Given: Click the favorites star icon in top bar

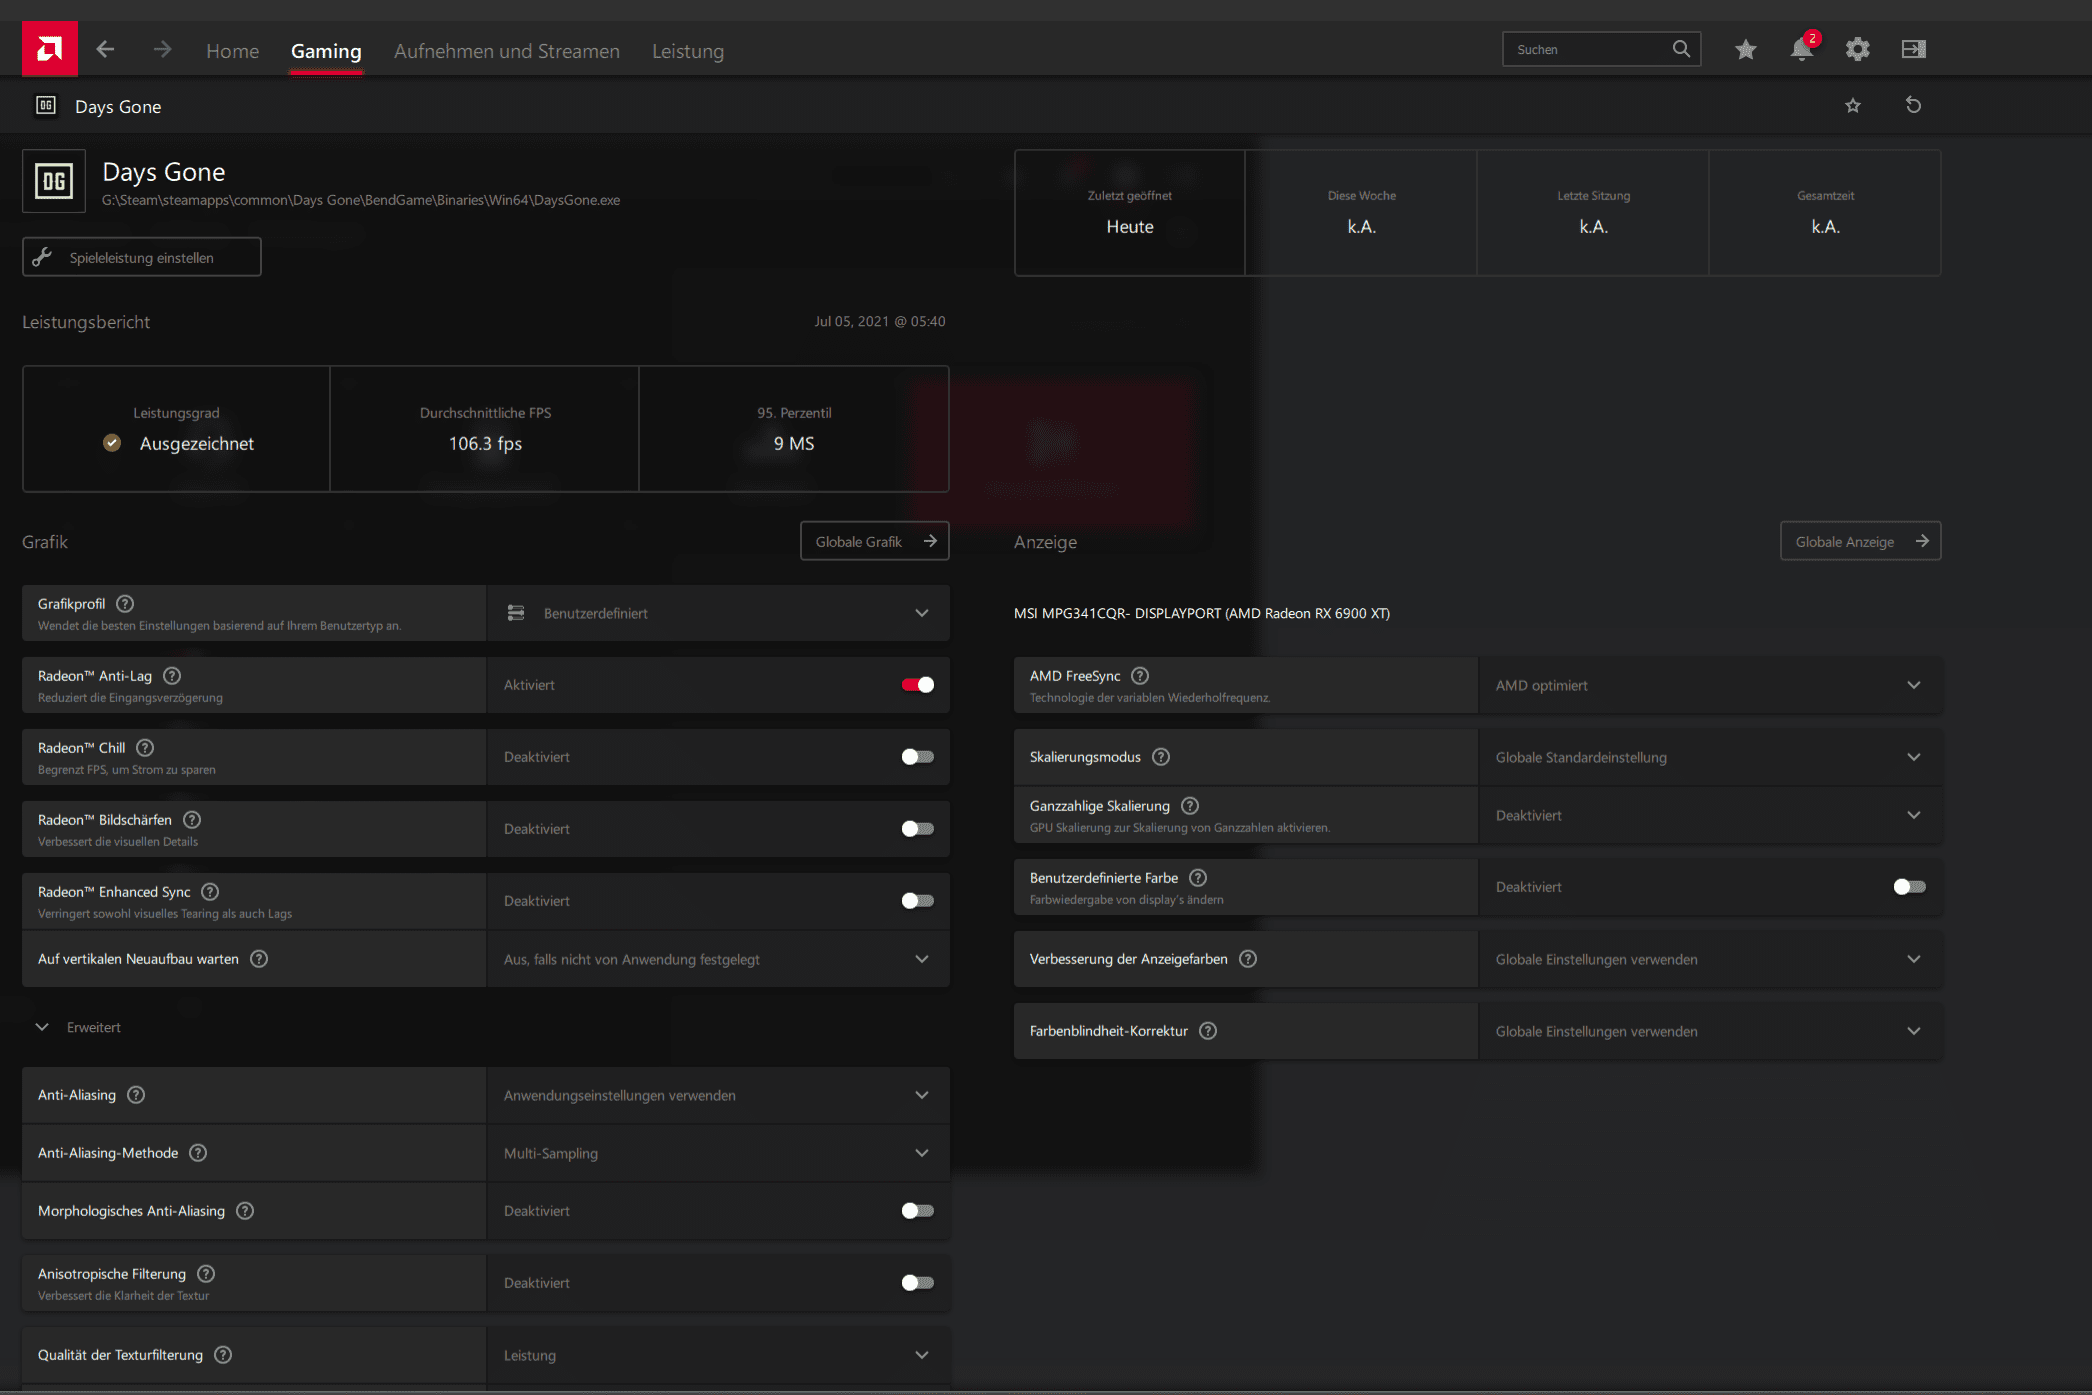Looking at the screenshot, I should click(x=1745, y=49).
